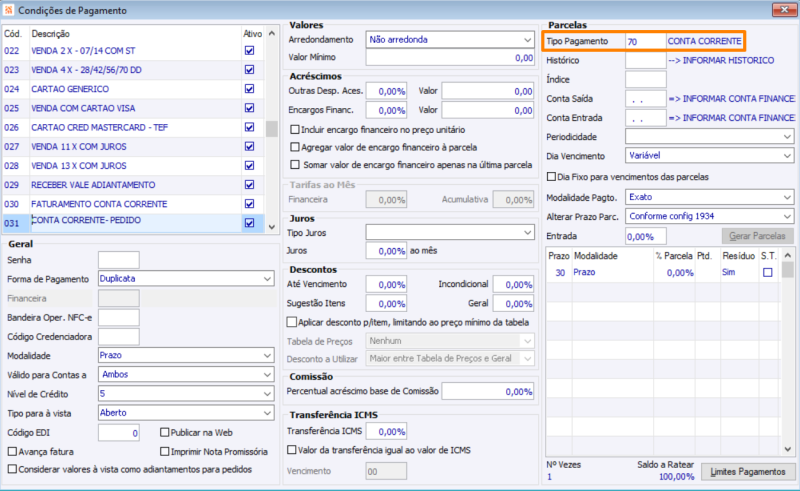Viewport: 800px width, 491px height.
Task: Check Dia Fixo para vencimentos das parcelas
Action: click(552, 176)
